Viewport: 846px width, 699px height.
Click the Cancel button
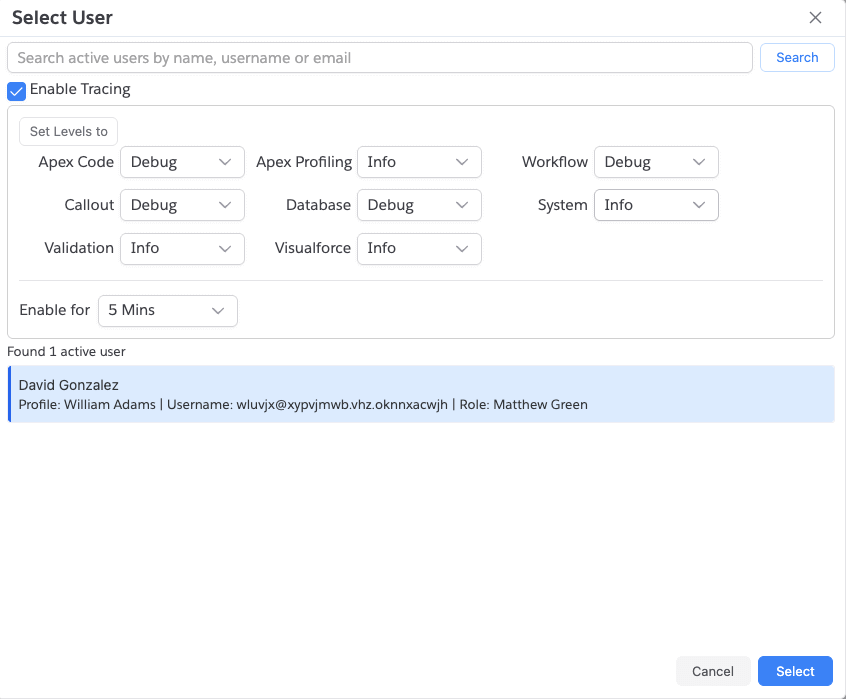[713, 671]
